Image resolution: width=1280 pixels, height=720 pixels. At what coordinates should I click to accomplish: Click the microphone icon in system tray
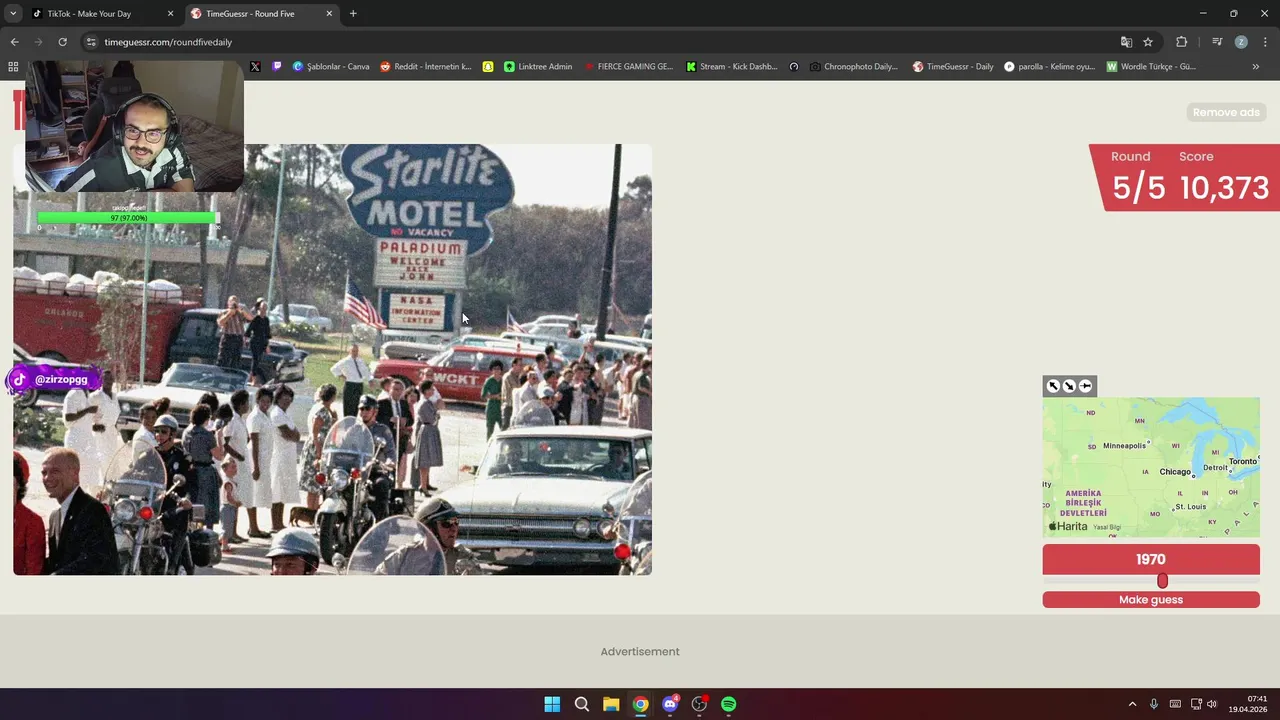(x=1154, y=704)
